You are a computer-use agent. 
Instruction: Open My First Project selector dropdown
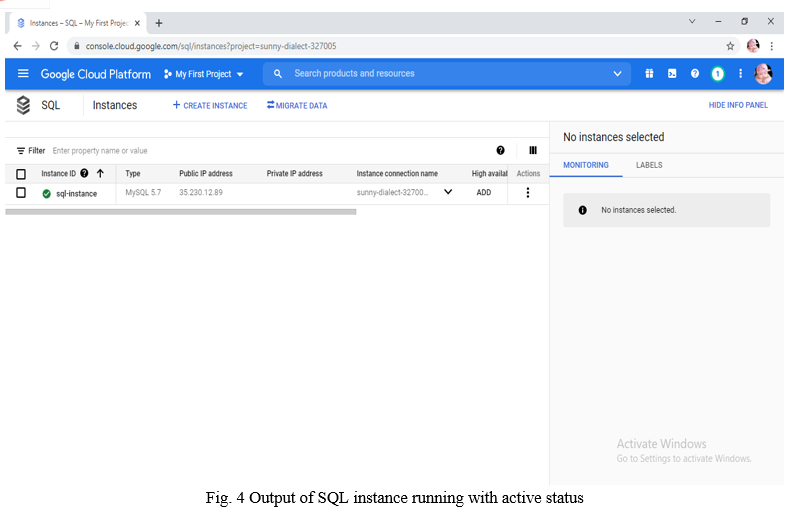click(203, 74)
